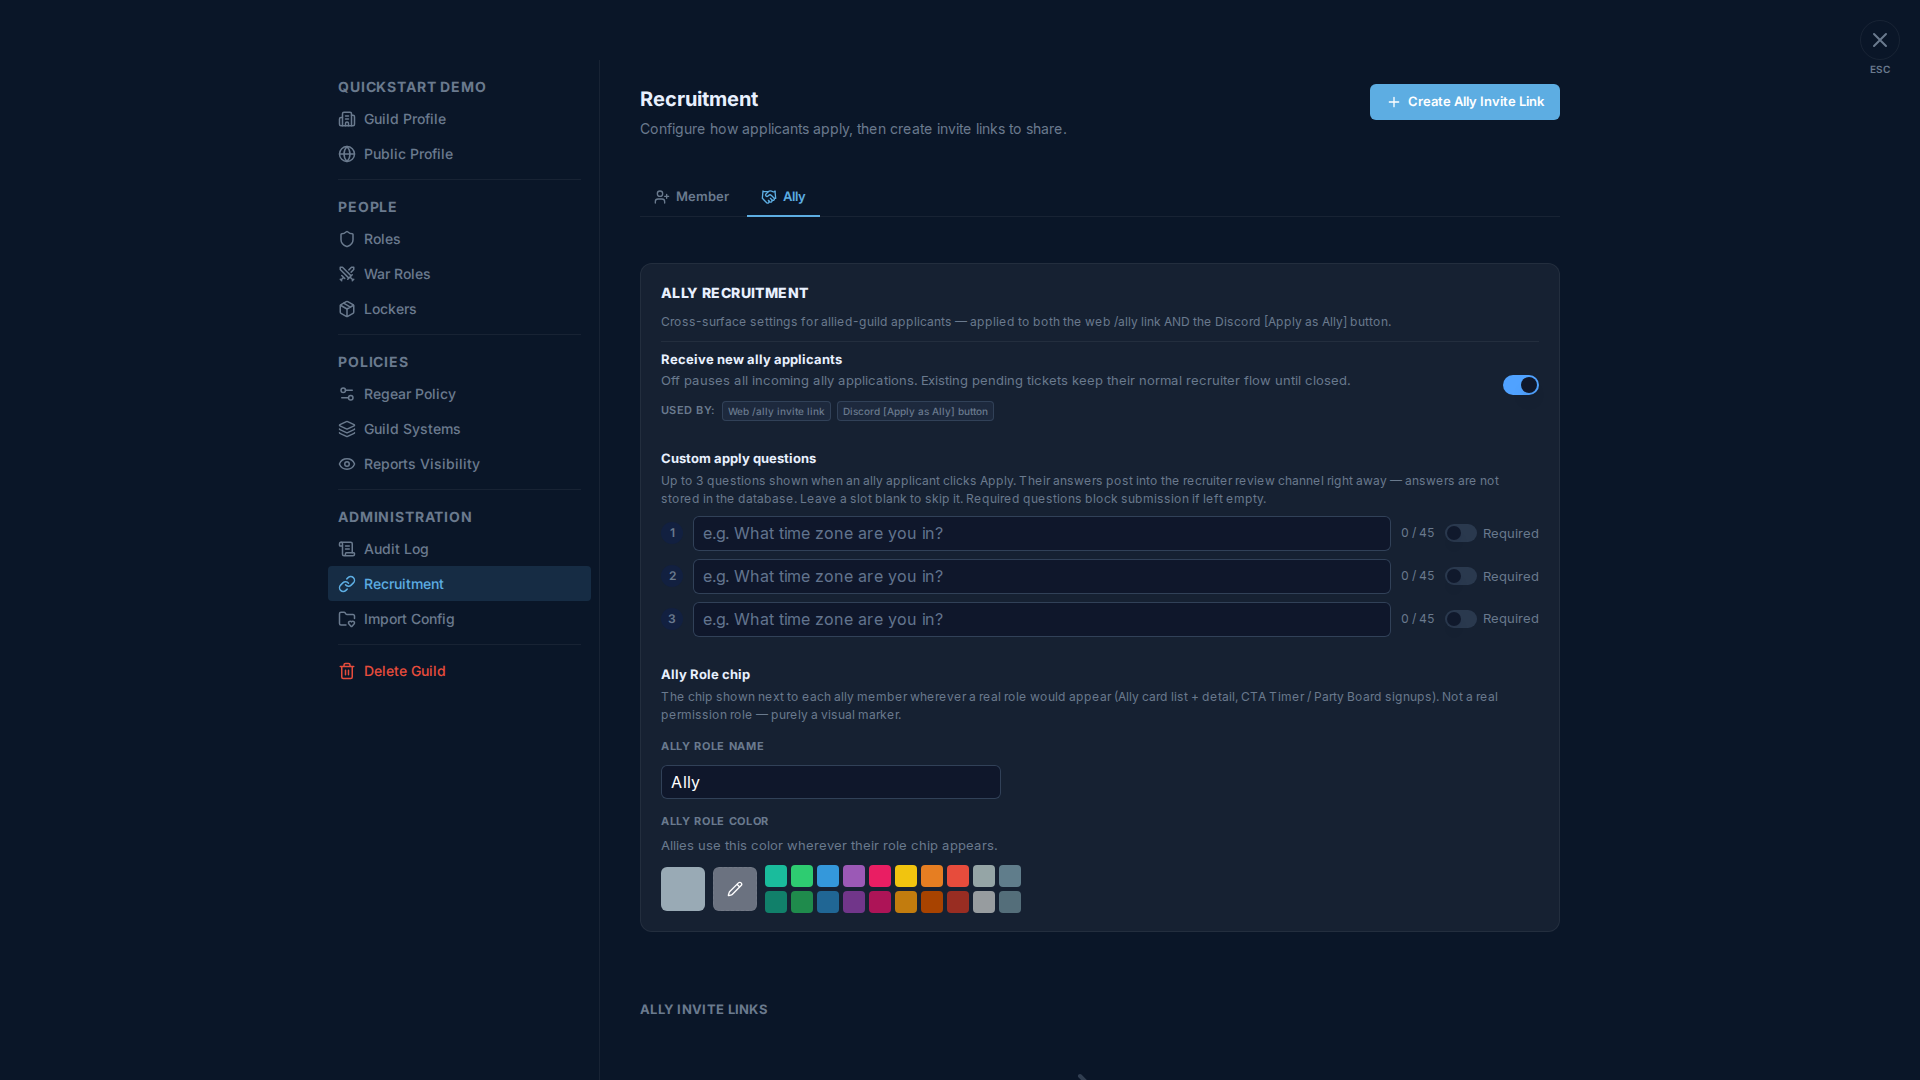Click the Ally Role Name input field

click(x=830, y=782)
